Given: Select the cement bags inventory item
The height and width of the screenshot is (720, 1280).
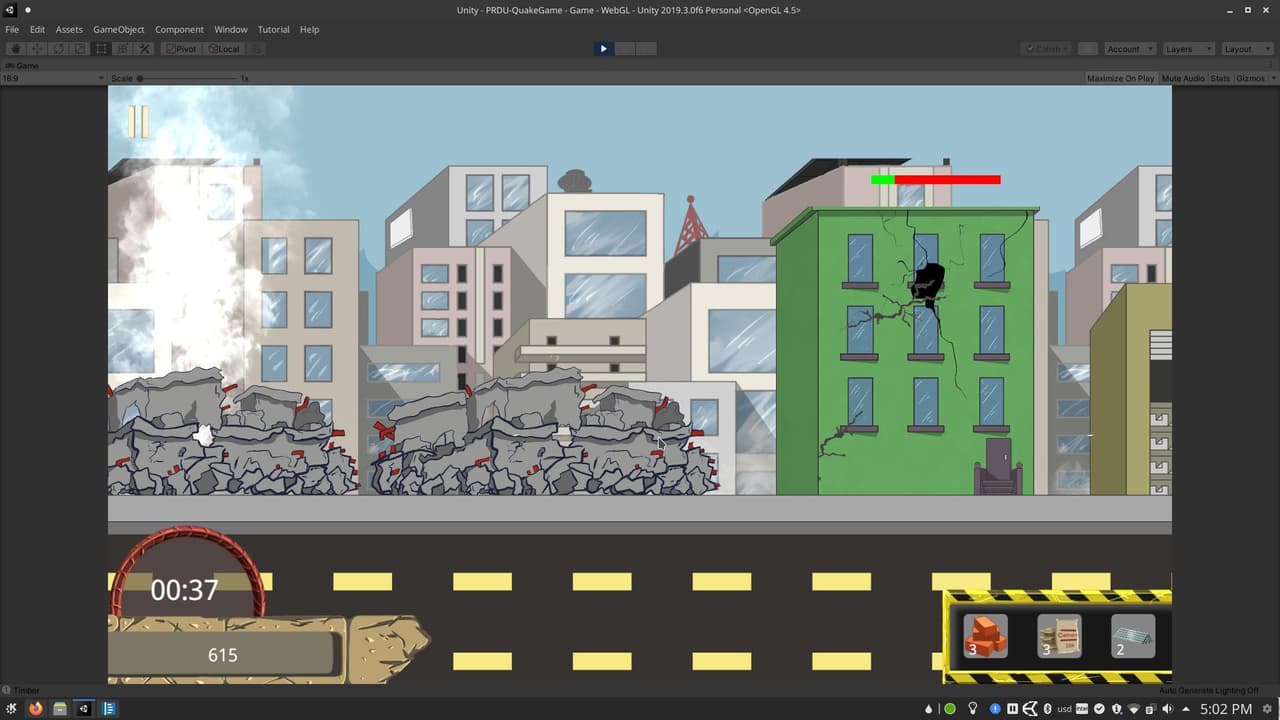Looking at the screenshot, I should pyautogui.click(x=1059, y=636).
